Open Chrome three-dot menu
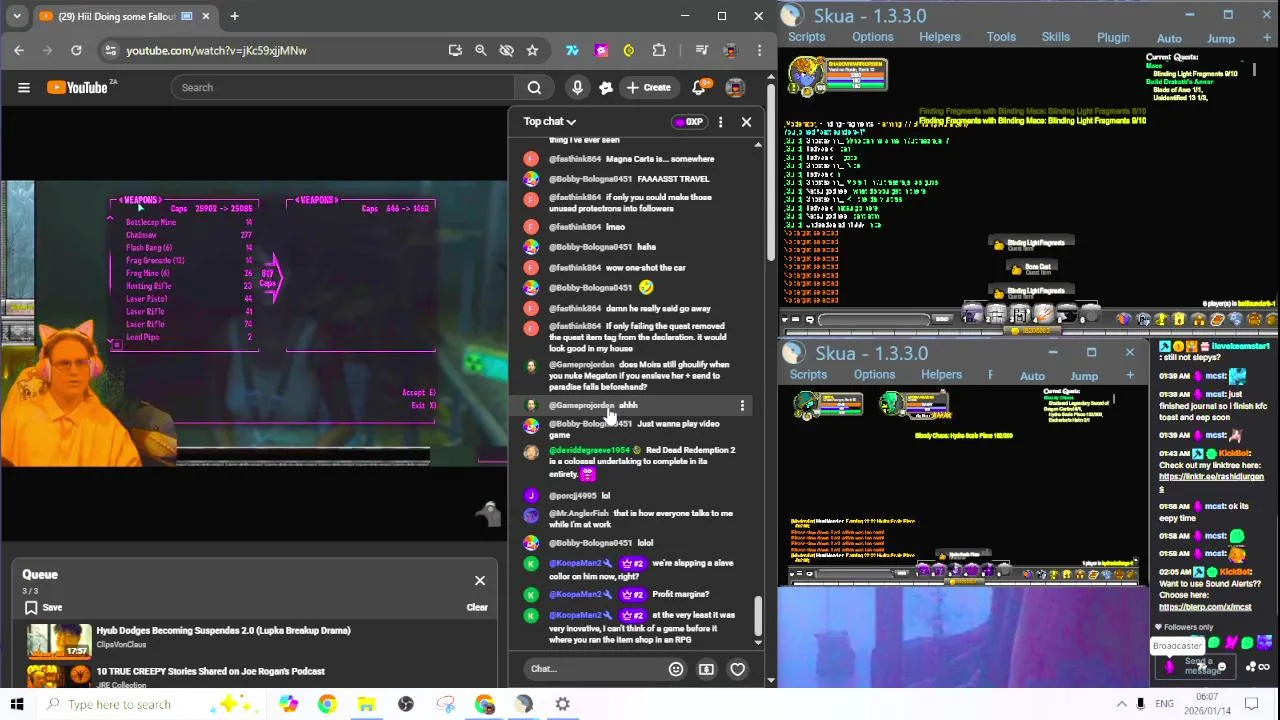The width and height of the screenshot is (1280, 720). point(760,50)
